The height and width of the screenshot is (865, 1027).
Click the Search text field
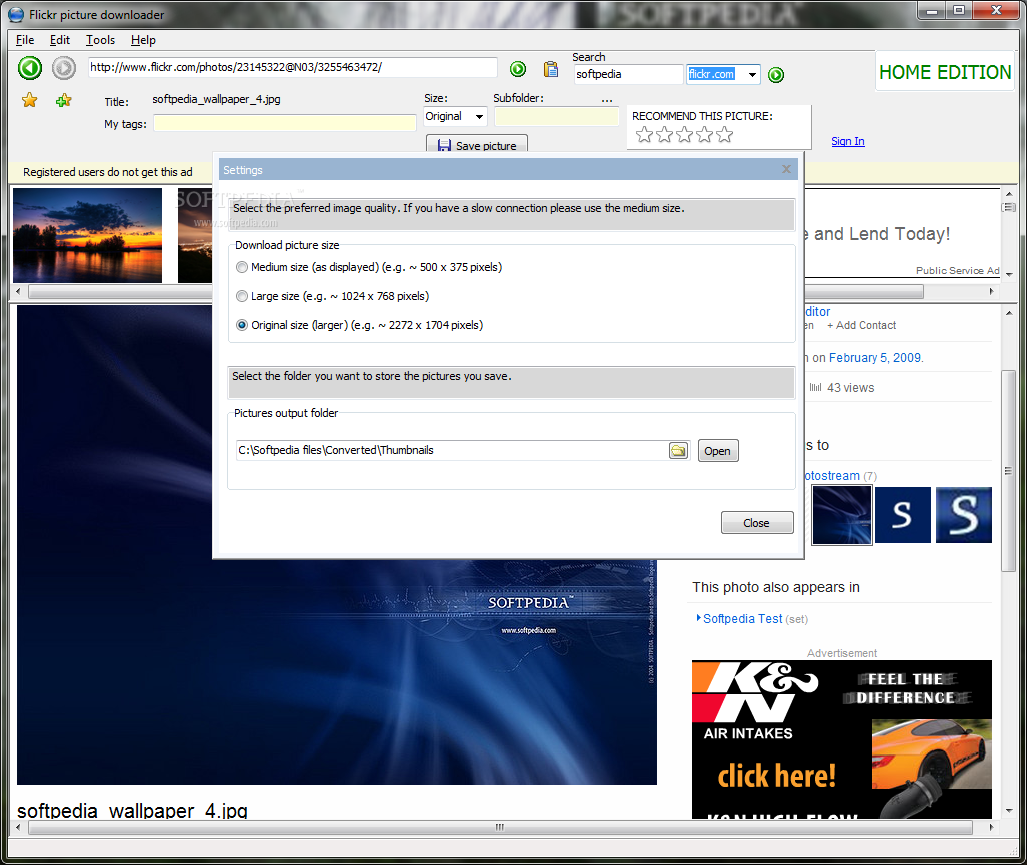click(628, 75)
